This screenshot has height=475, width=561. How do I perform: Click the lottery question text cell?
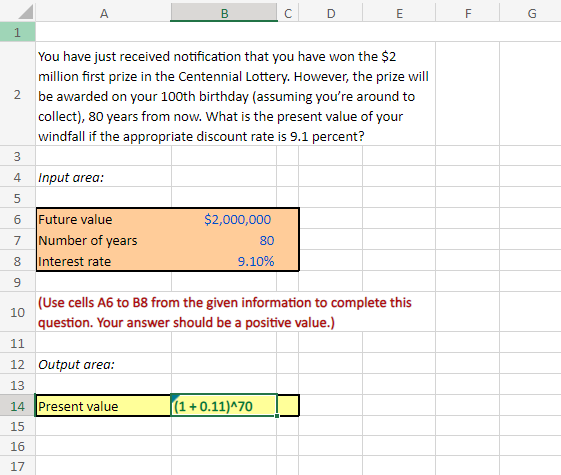235,94
